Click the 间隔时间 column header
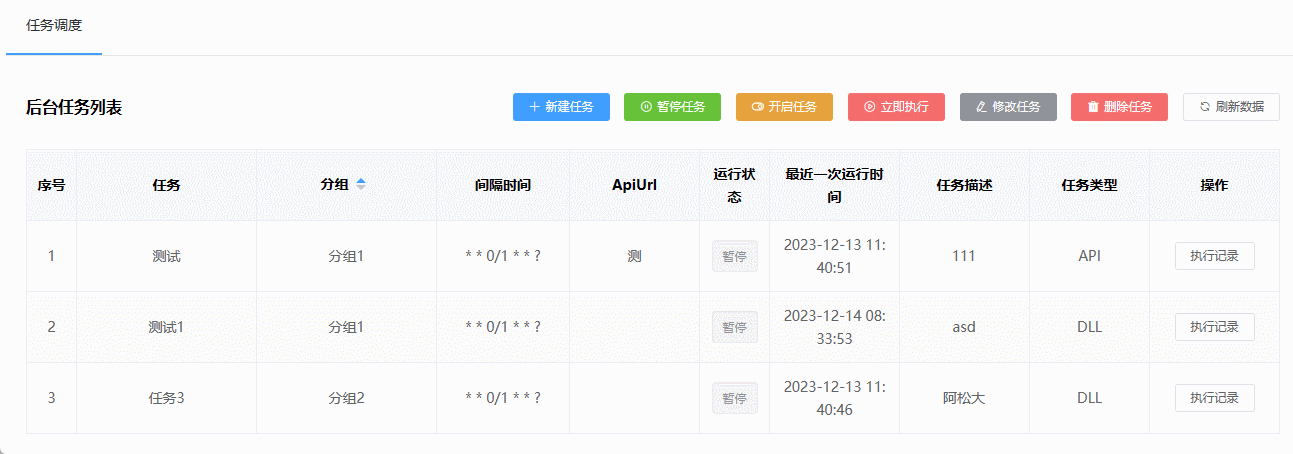 pyautogui.click(x=503, y=185)
